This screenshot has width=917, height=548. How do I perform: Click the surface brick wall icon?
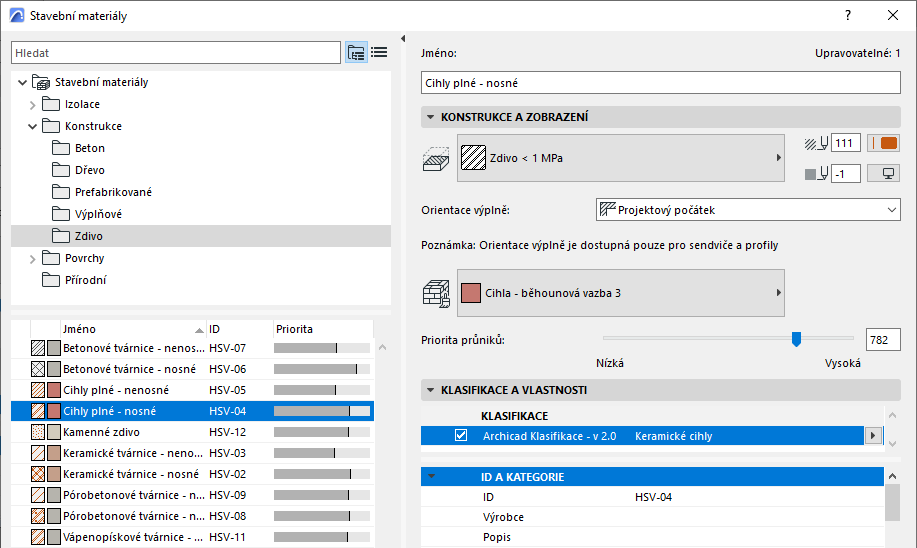pos(436,294)
